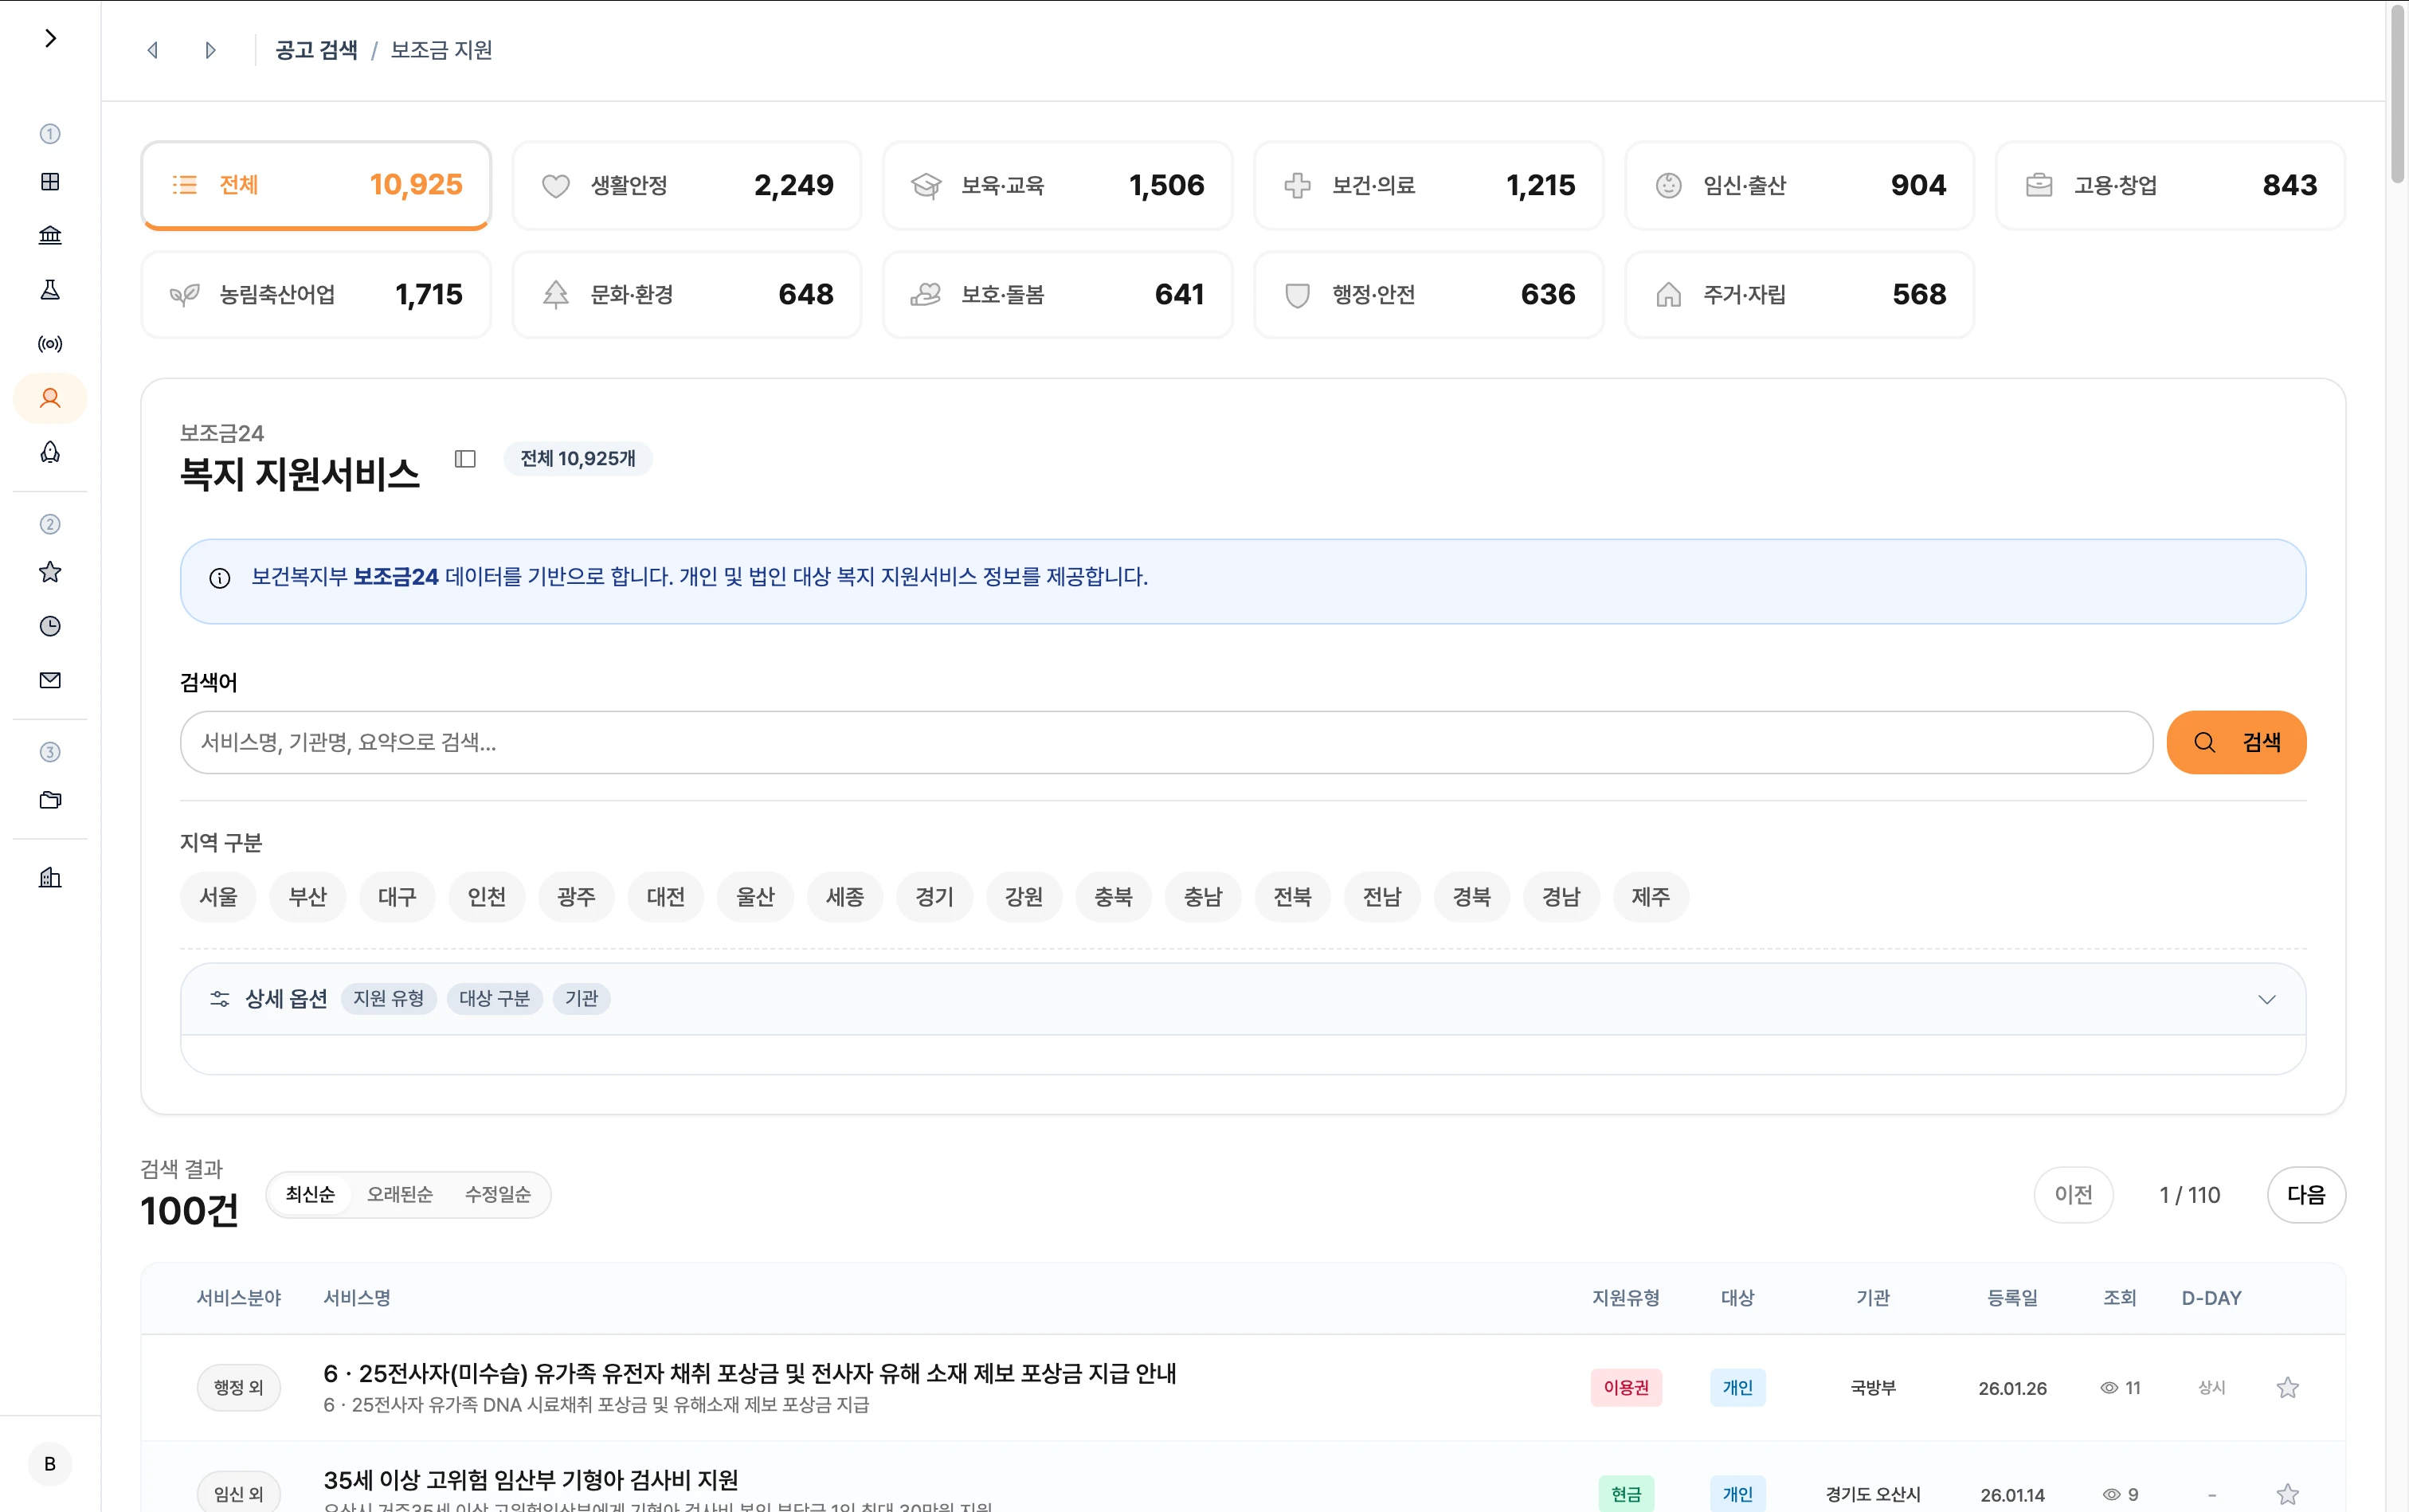Star the 6·25전사자 포상금 listing
The width and height of the screenshot is (2409, 1512).
pos(2287,1388)
